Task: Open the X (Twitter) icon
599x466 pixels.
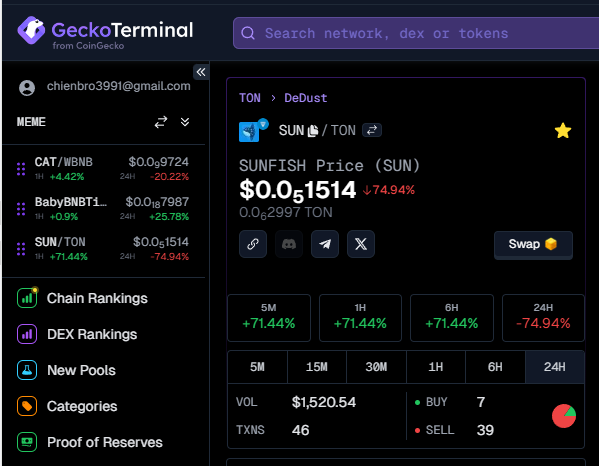Action: [361, 244]
